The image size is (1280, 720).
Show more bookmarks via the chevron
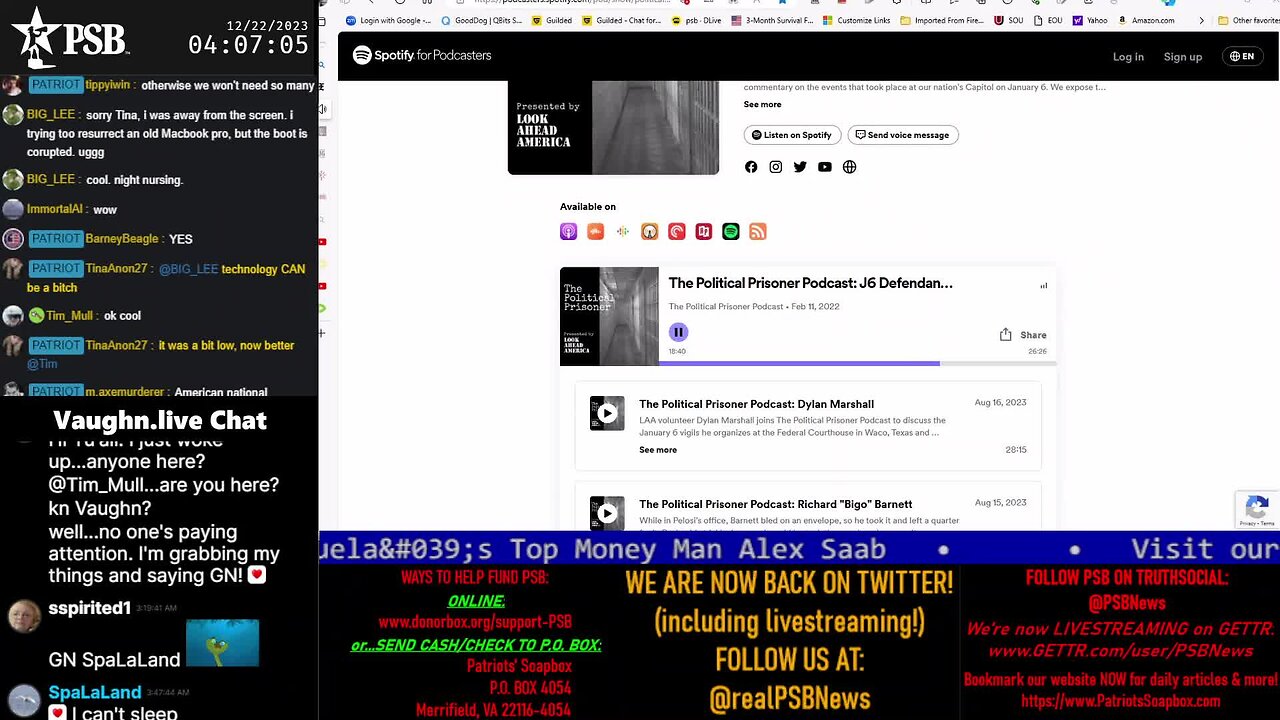tap(1201, 20)
